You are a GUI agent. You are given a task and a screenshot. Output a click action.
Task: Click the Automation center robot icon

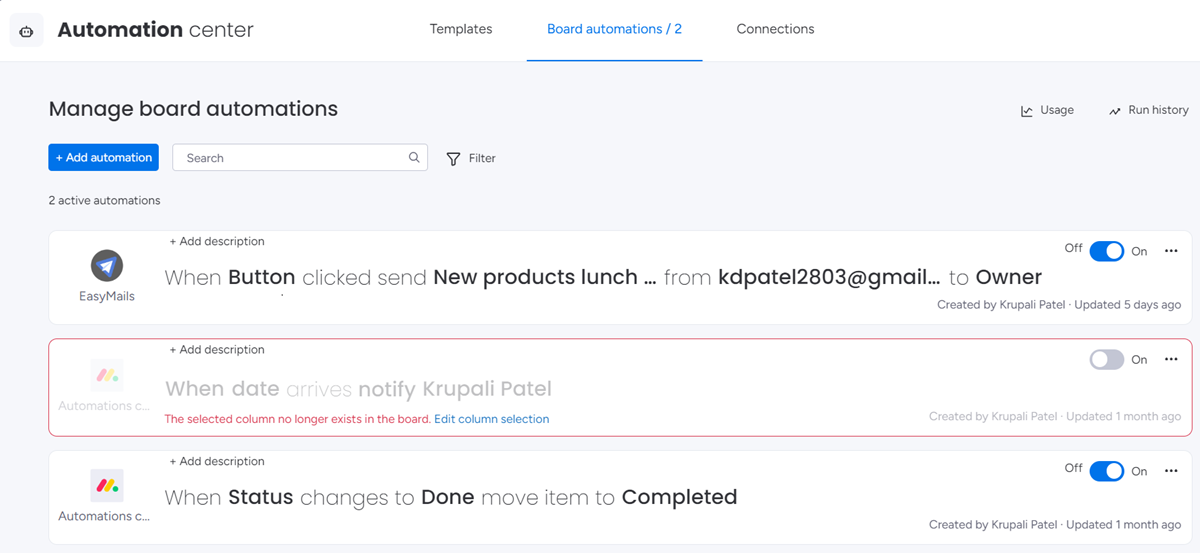[27, 31]
